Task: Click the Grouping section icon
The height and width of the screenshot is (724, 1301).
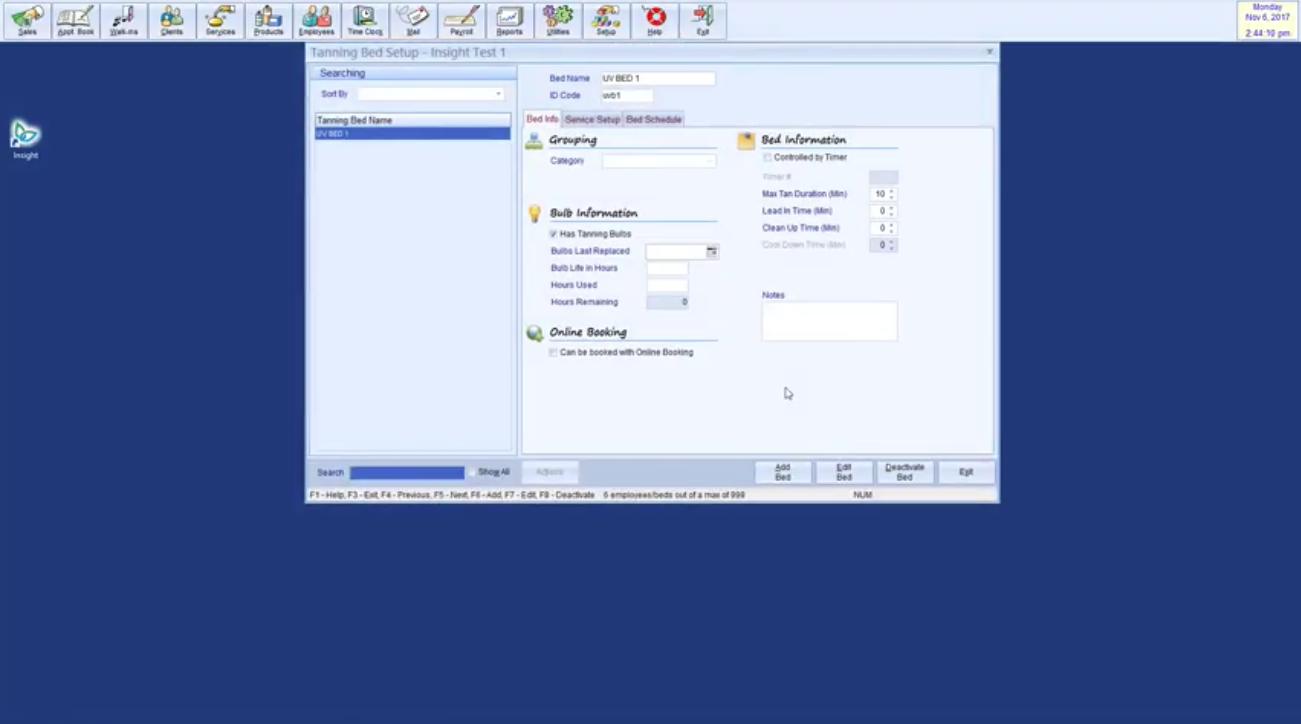Action: [x=534, y=141]
